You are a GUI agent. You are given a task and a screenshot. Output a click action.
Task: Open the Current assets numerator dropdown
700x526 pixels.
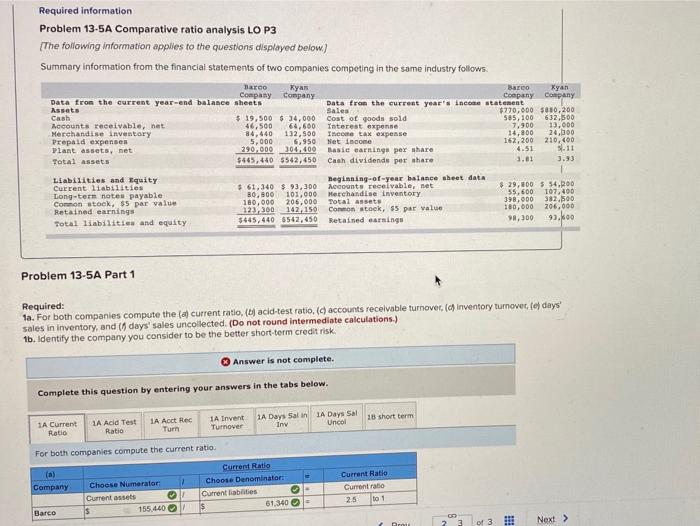pos(132,497)
